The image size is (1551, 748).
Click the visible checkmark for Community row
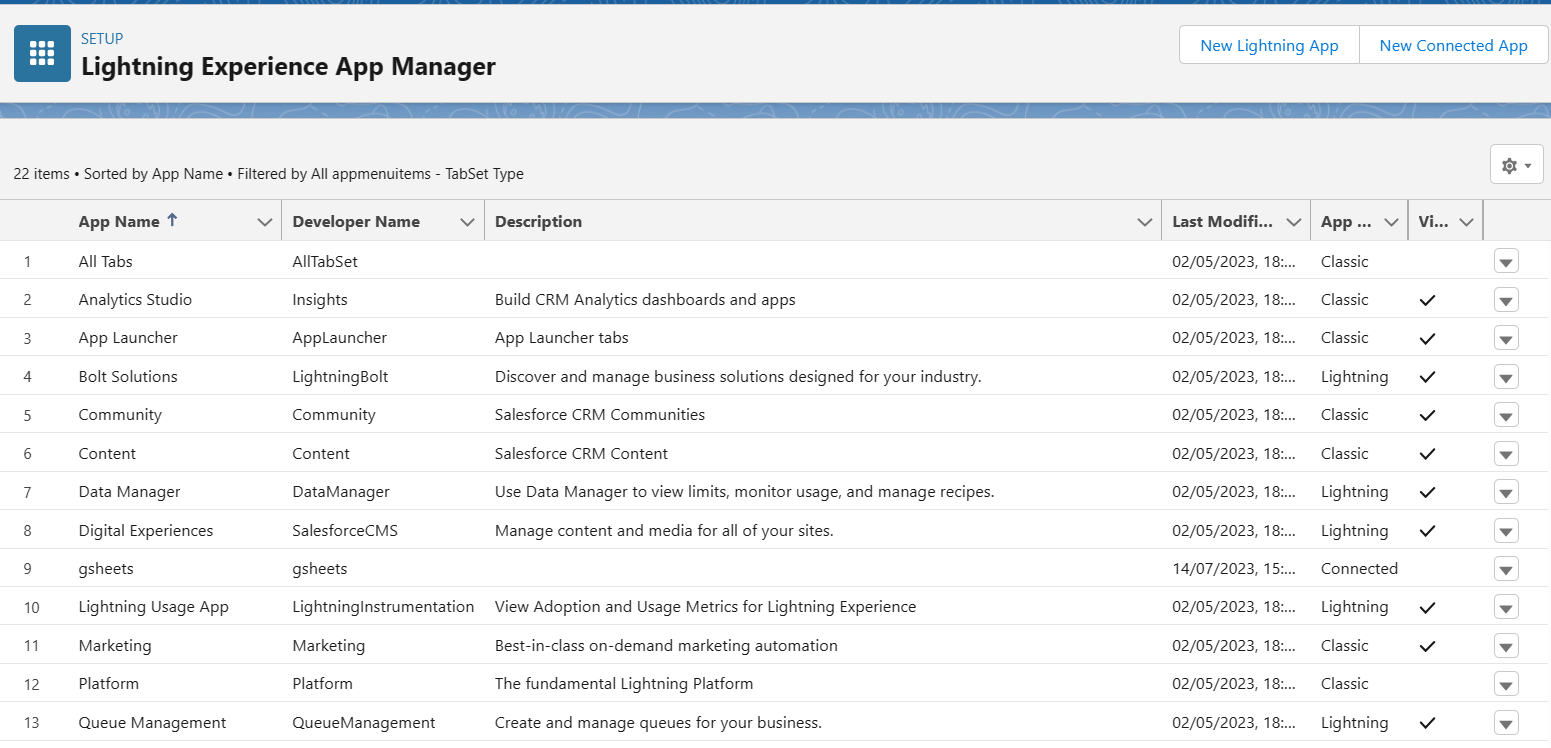(1428, 415)
